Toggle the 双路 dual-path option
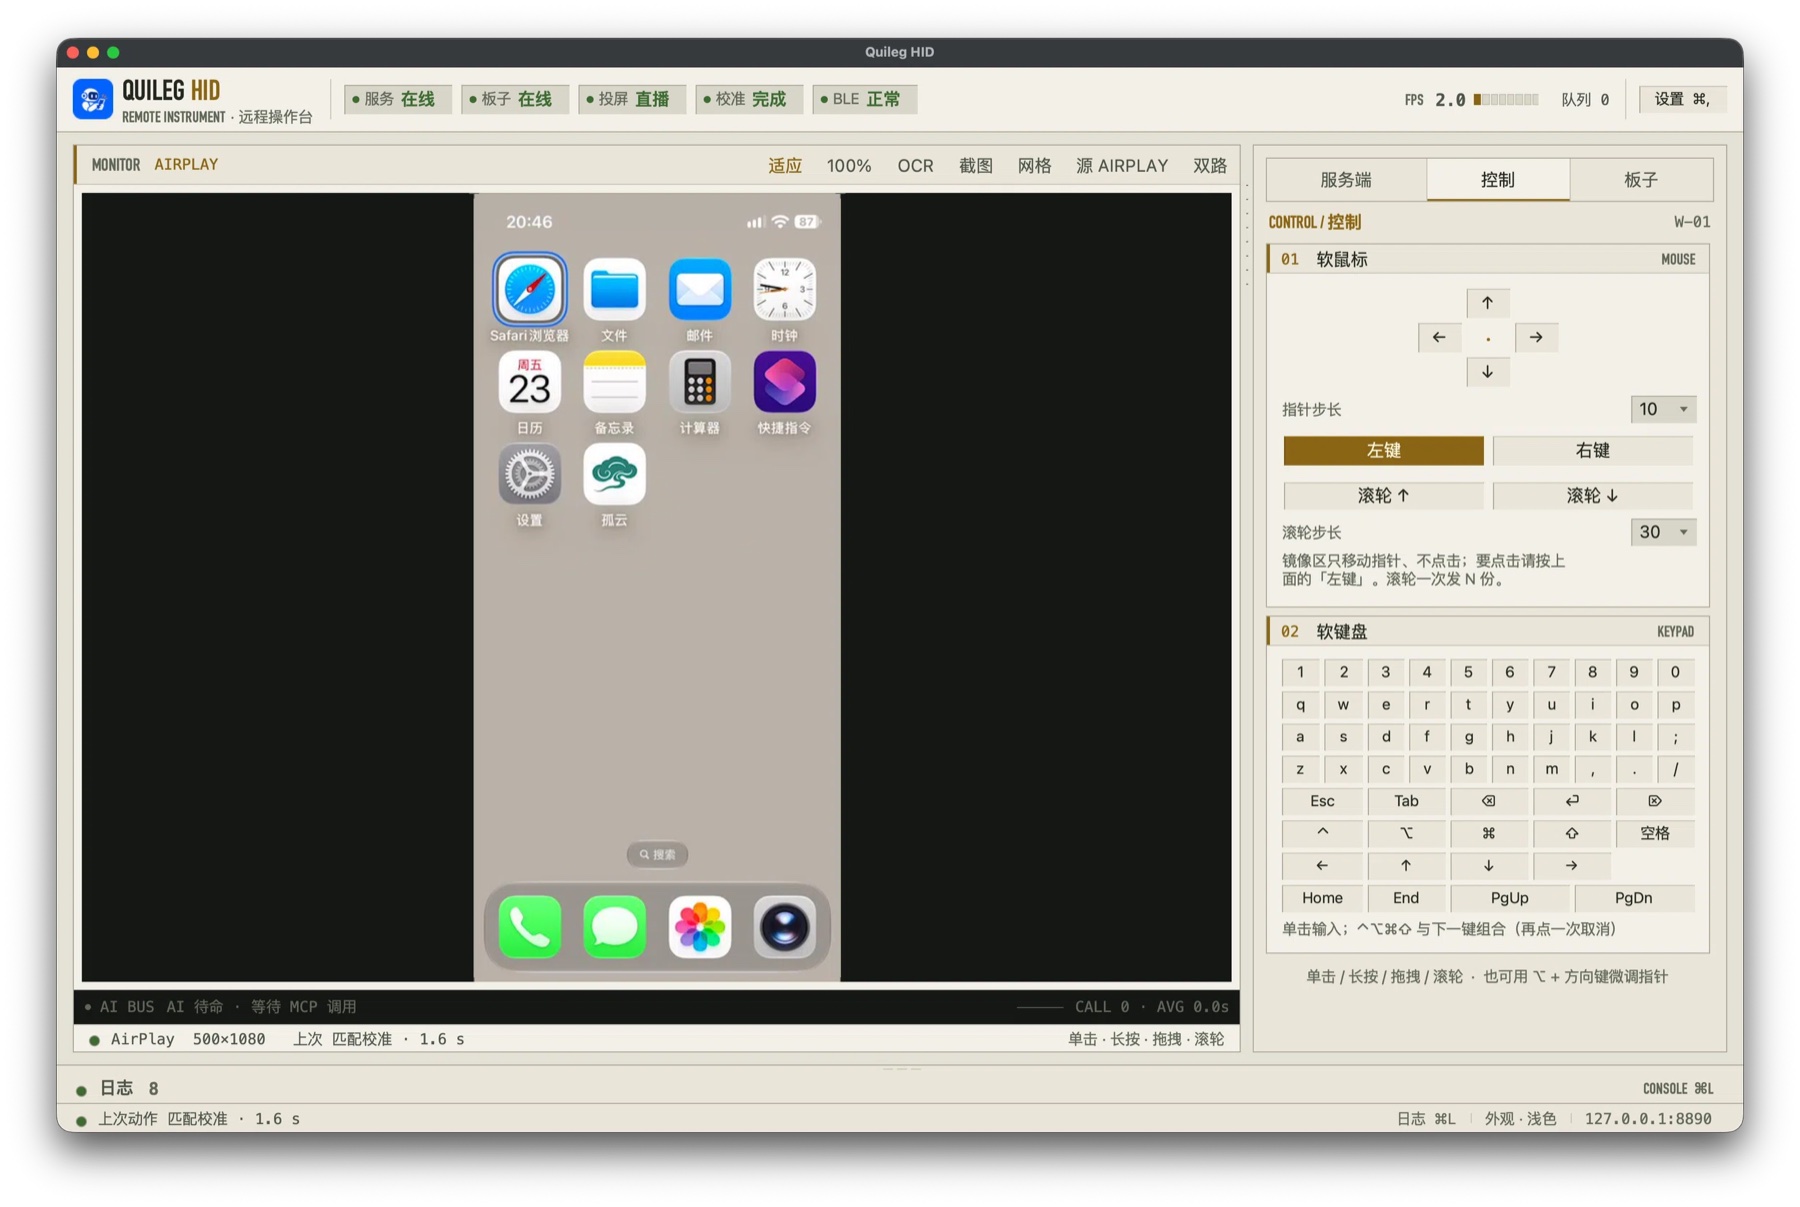This screenshot has width=1800, height=1207. tap(1210, 166)
